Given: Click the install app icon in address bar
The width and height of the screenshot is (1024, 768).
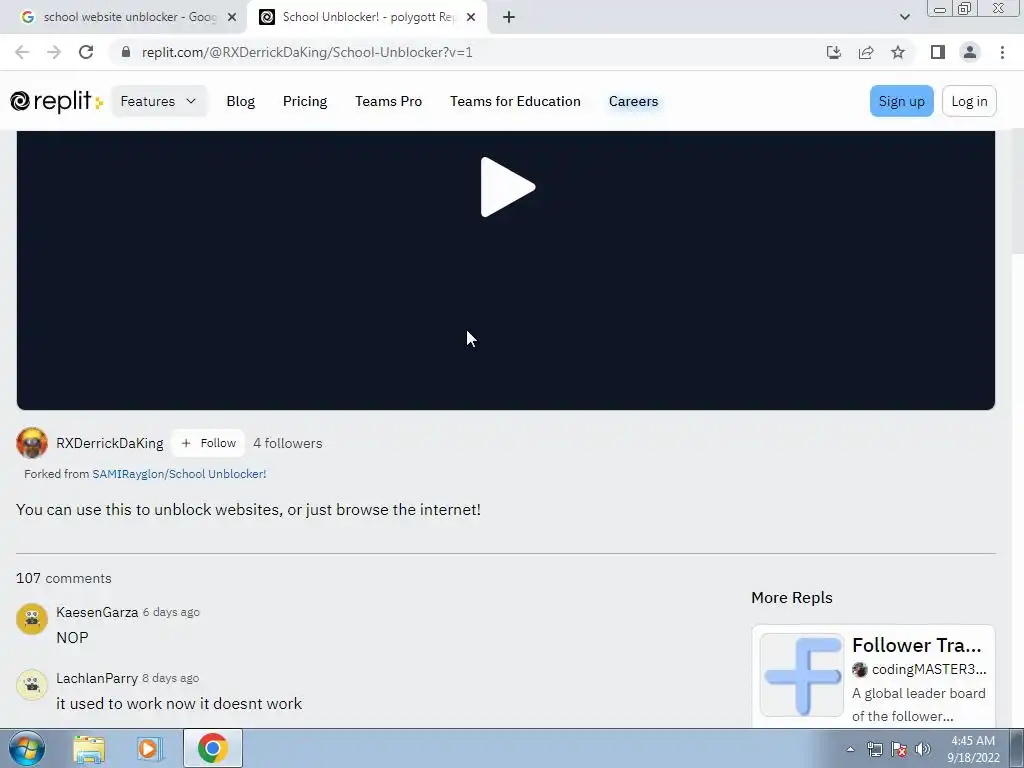Looking at the screenshot, I should [833, 52].
